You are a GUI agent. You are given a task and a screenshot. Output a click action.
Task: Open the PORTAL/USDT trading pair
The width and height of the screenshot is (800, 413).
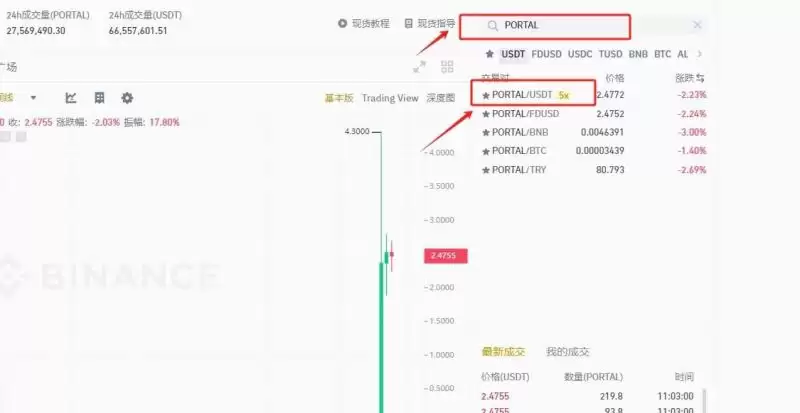522,95
